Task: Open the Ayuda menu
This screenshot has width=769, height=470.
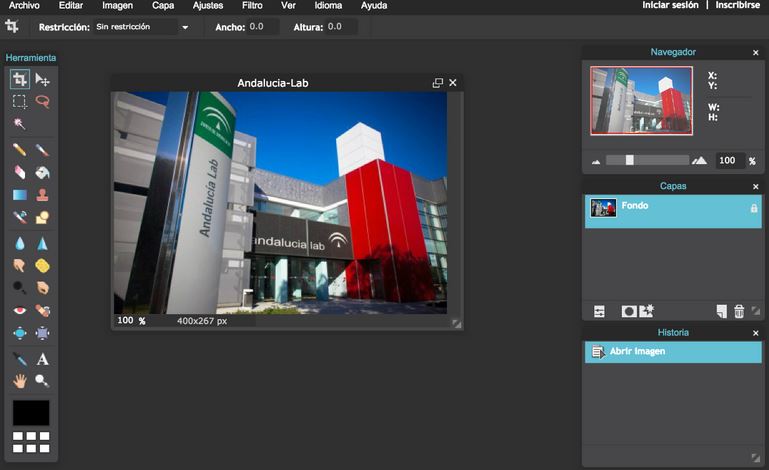Action: point(374,5)
